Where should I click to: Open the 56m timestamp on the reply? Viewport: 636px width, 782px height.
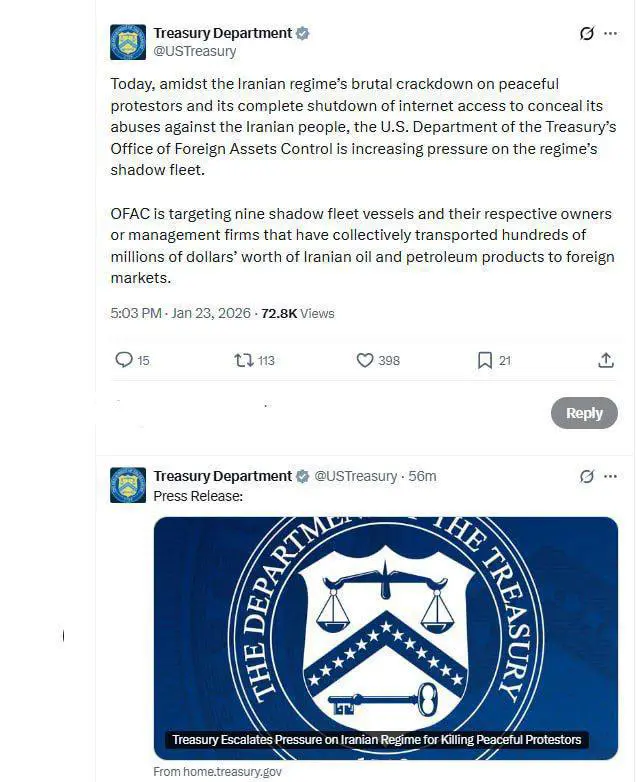pyautogui.click(x=423, y=476)
